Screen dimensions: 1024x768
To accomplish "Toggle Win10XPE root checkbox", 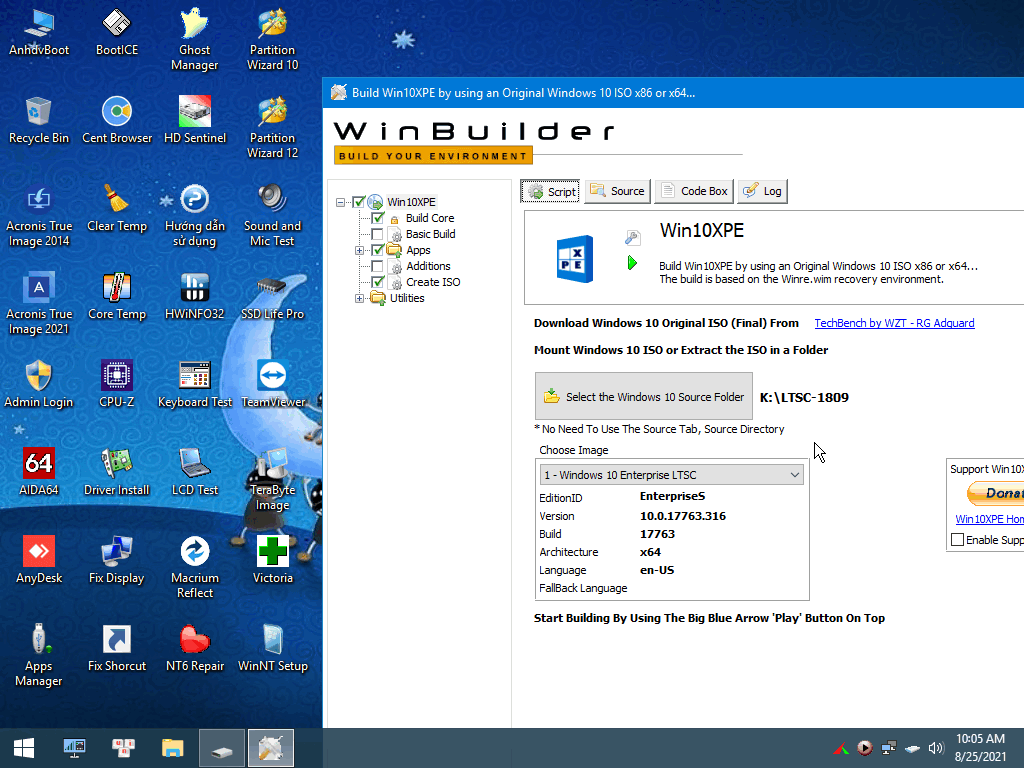I will click(x=359, y=202).
